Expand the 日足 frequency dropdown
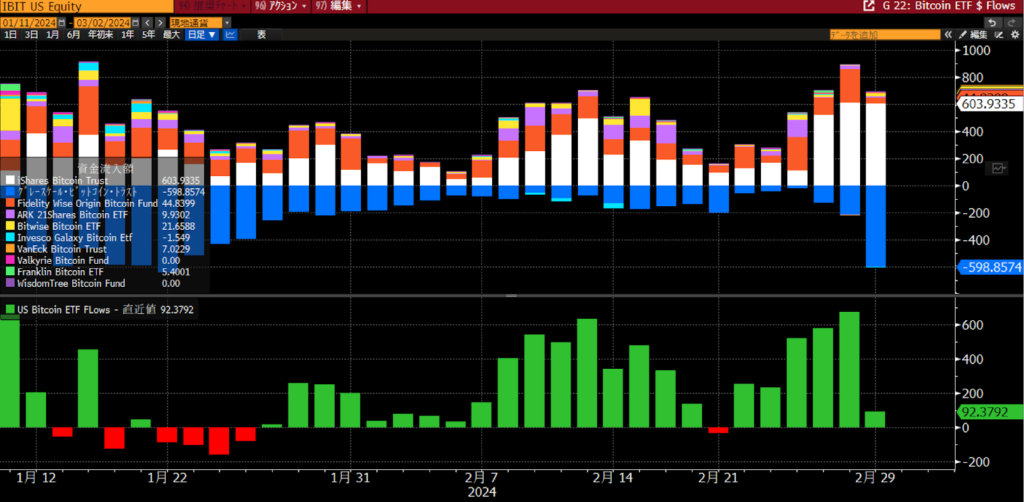This screenshot has width=1024, height=502. [x=203, y=35]
